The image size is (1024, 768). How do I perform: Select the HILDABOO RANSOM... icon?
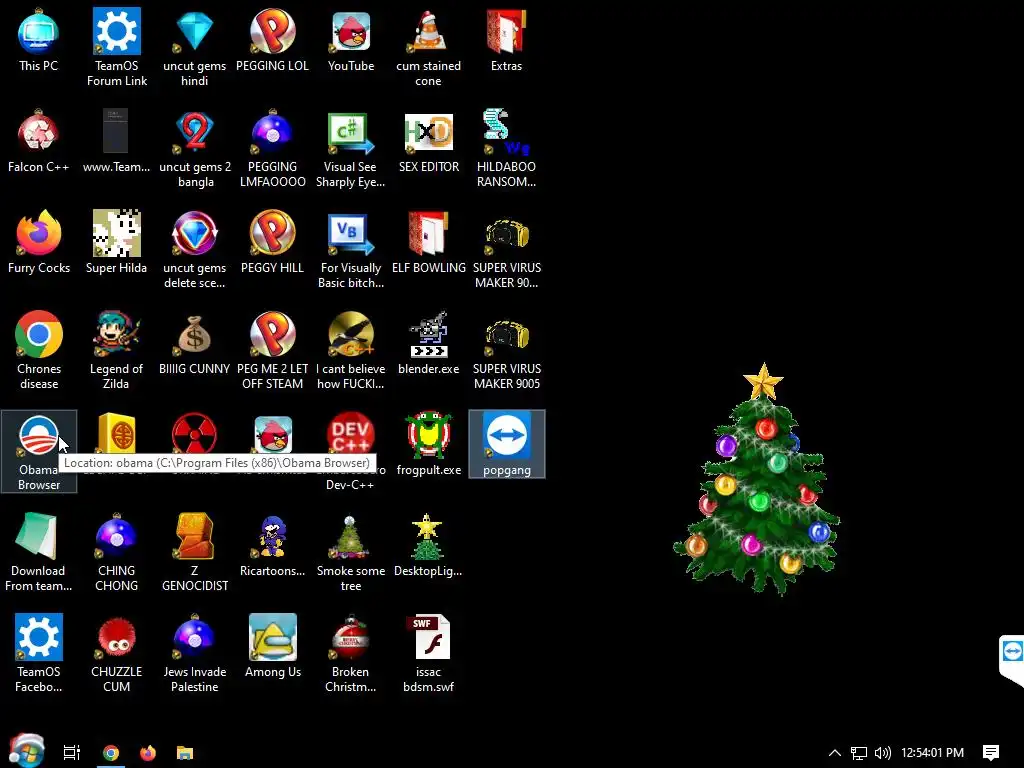click(506, 148)
